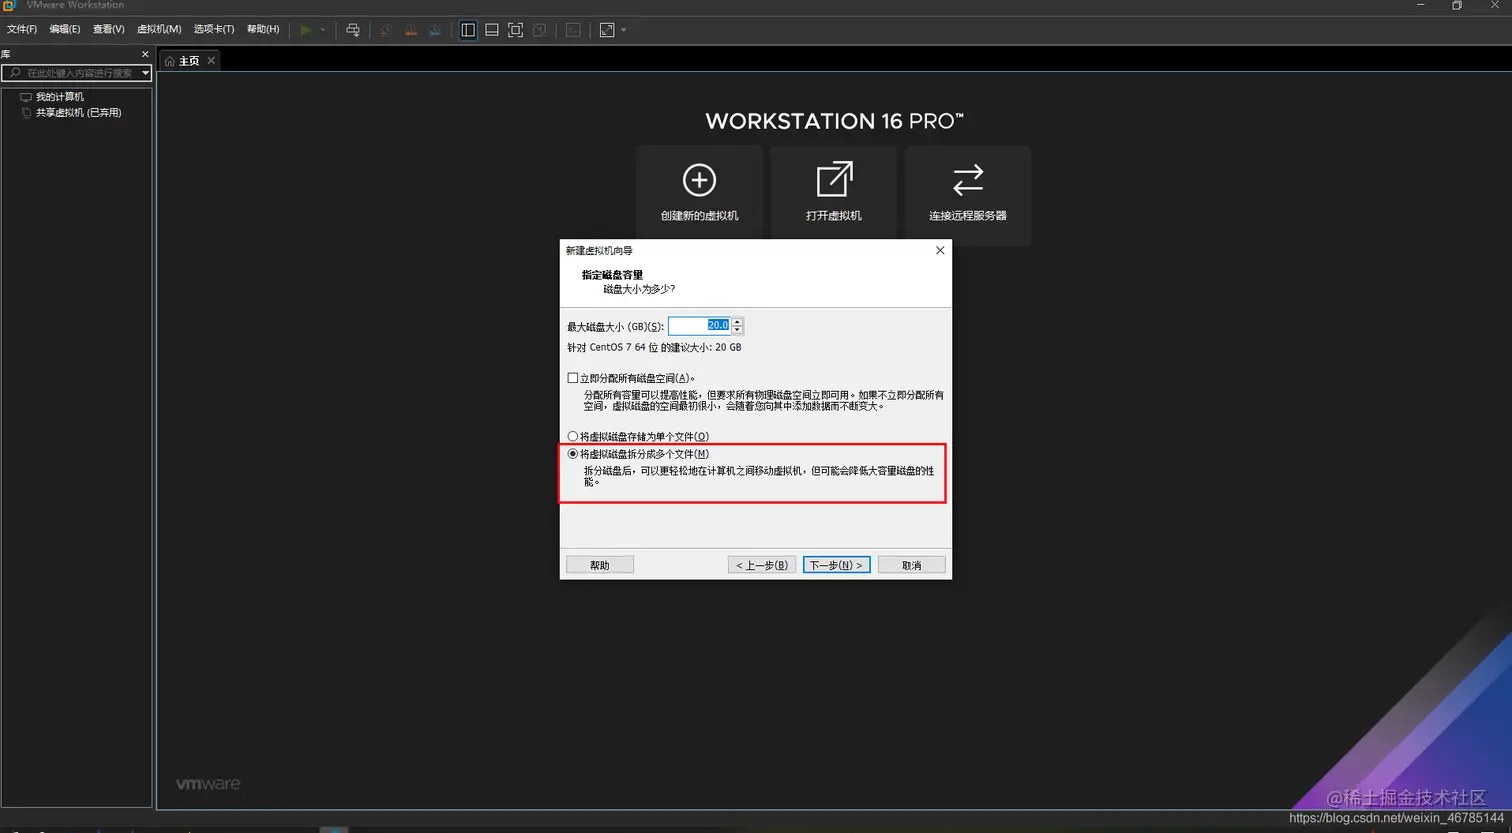Increase disk size with the up spinner
1512x833 pixels.
pos(737,322)
